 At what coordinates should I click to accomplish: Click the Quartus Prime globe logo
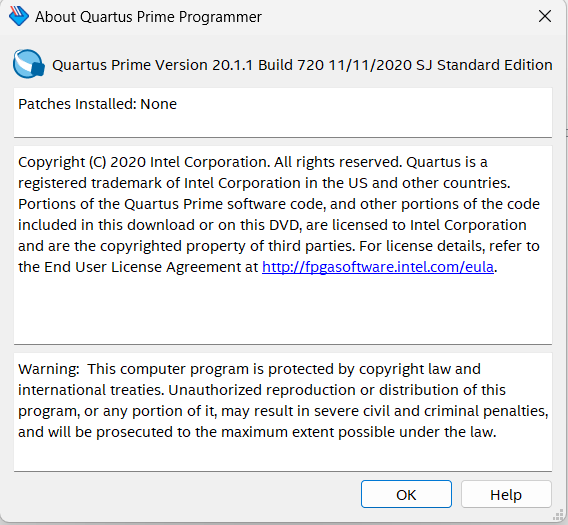(x=29, y=64)
